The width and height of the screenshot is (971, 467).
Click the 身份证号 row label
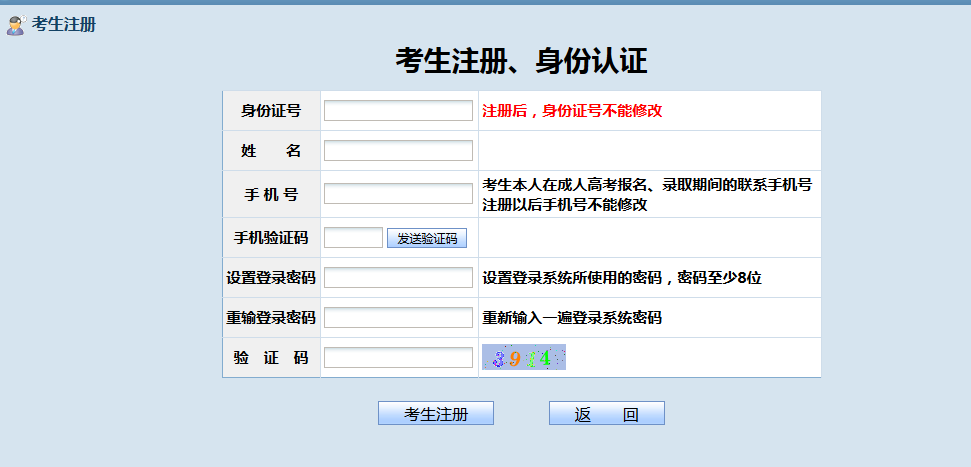coord(271,111)
